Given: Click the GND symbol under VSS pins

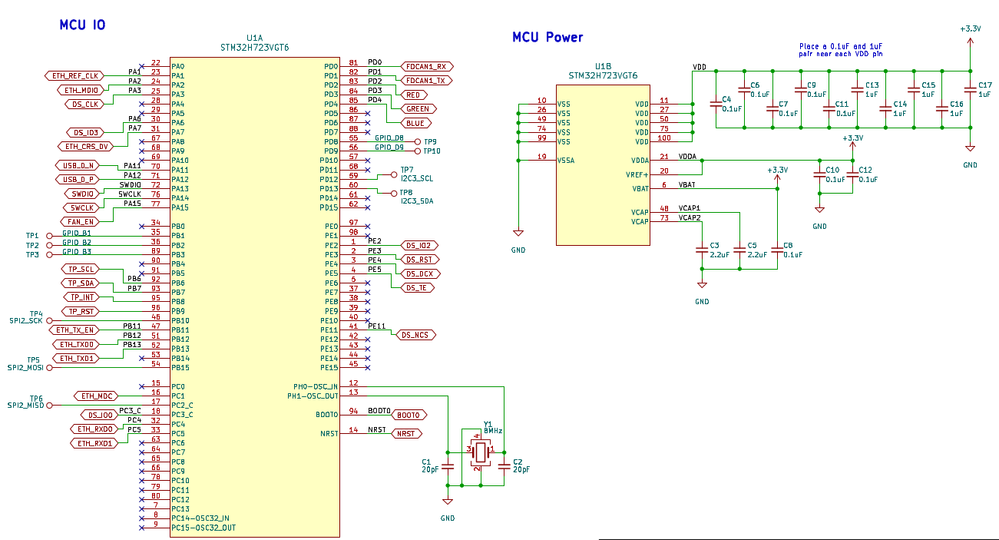Looking at the screenshot, I should (x=518, y=234).
